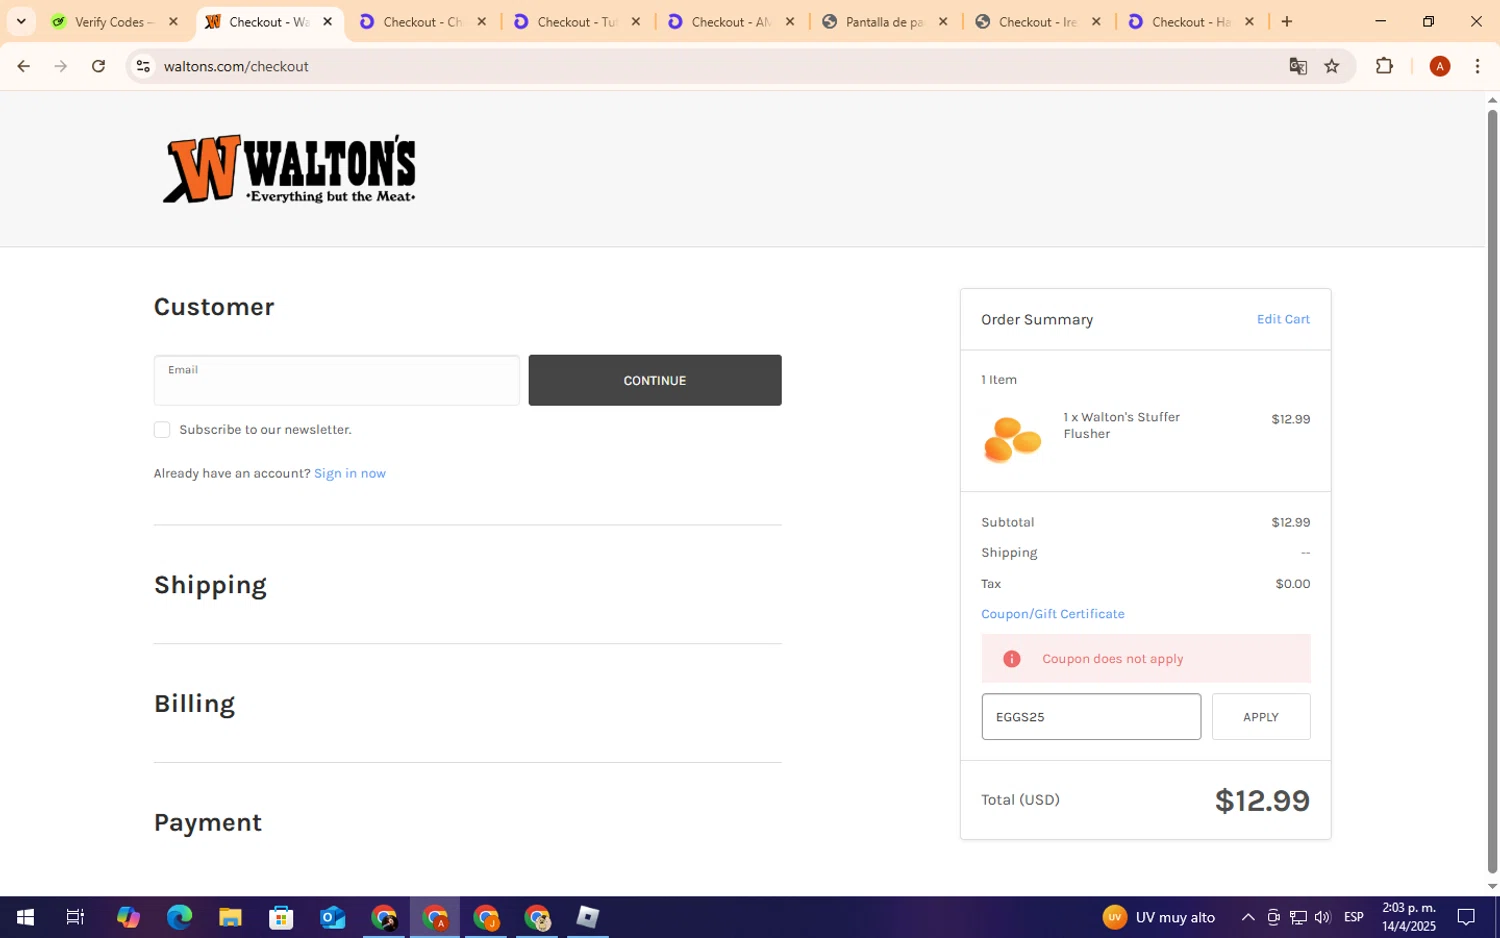This screenshot has width=1500, height=938.
Task: Open the volume control in system tray
Action: (1322, 917)
